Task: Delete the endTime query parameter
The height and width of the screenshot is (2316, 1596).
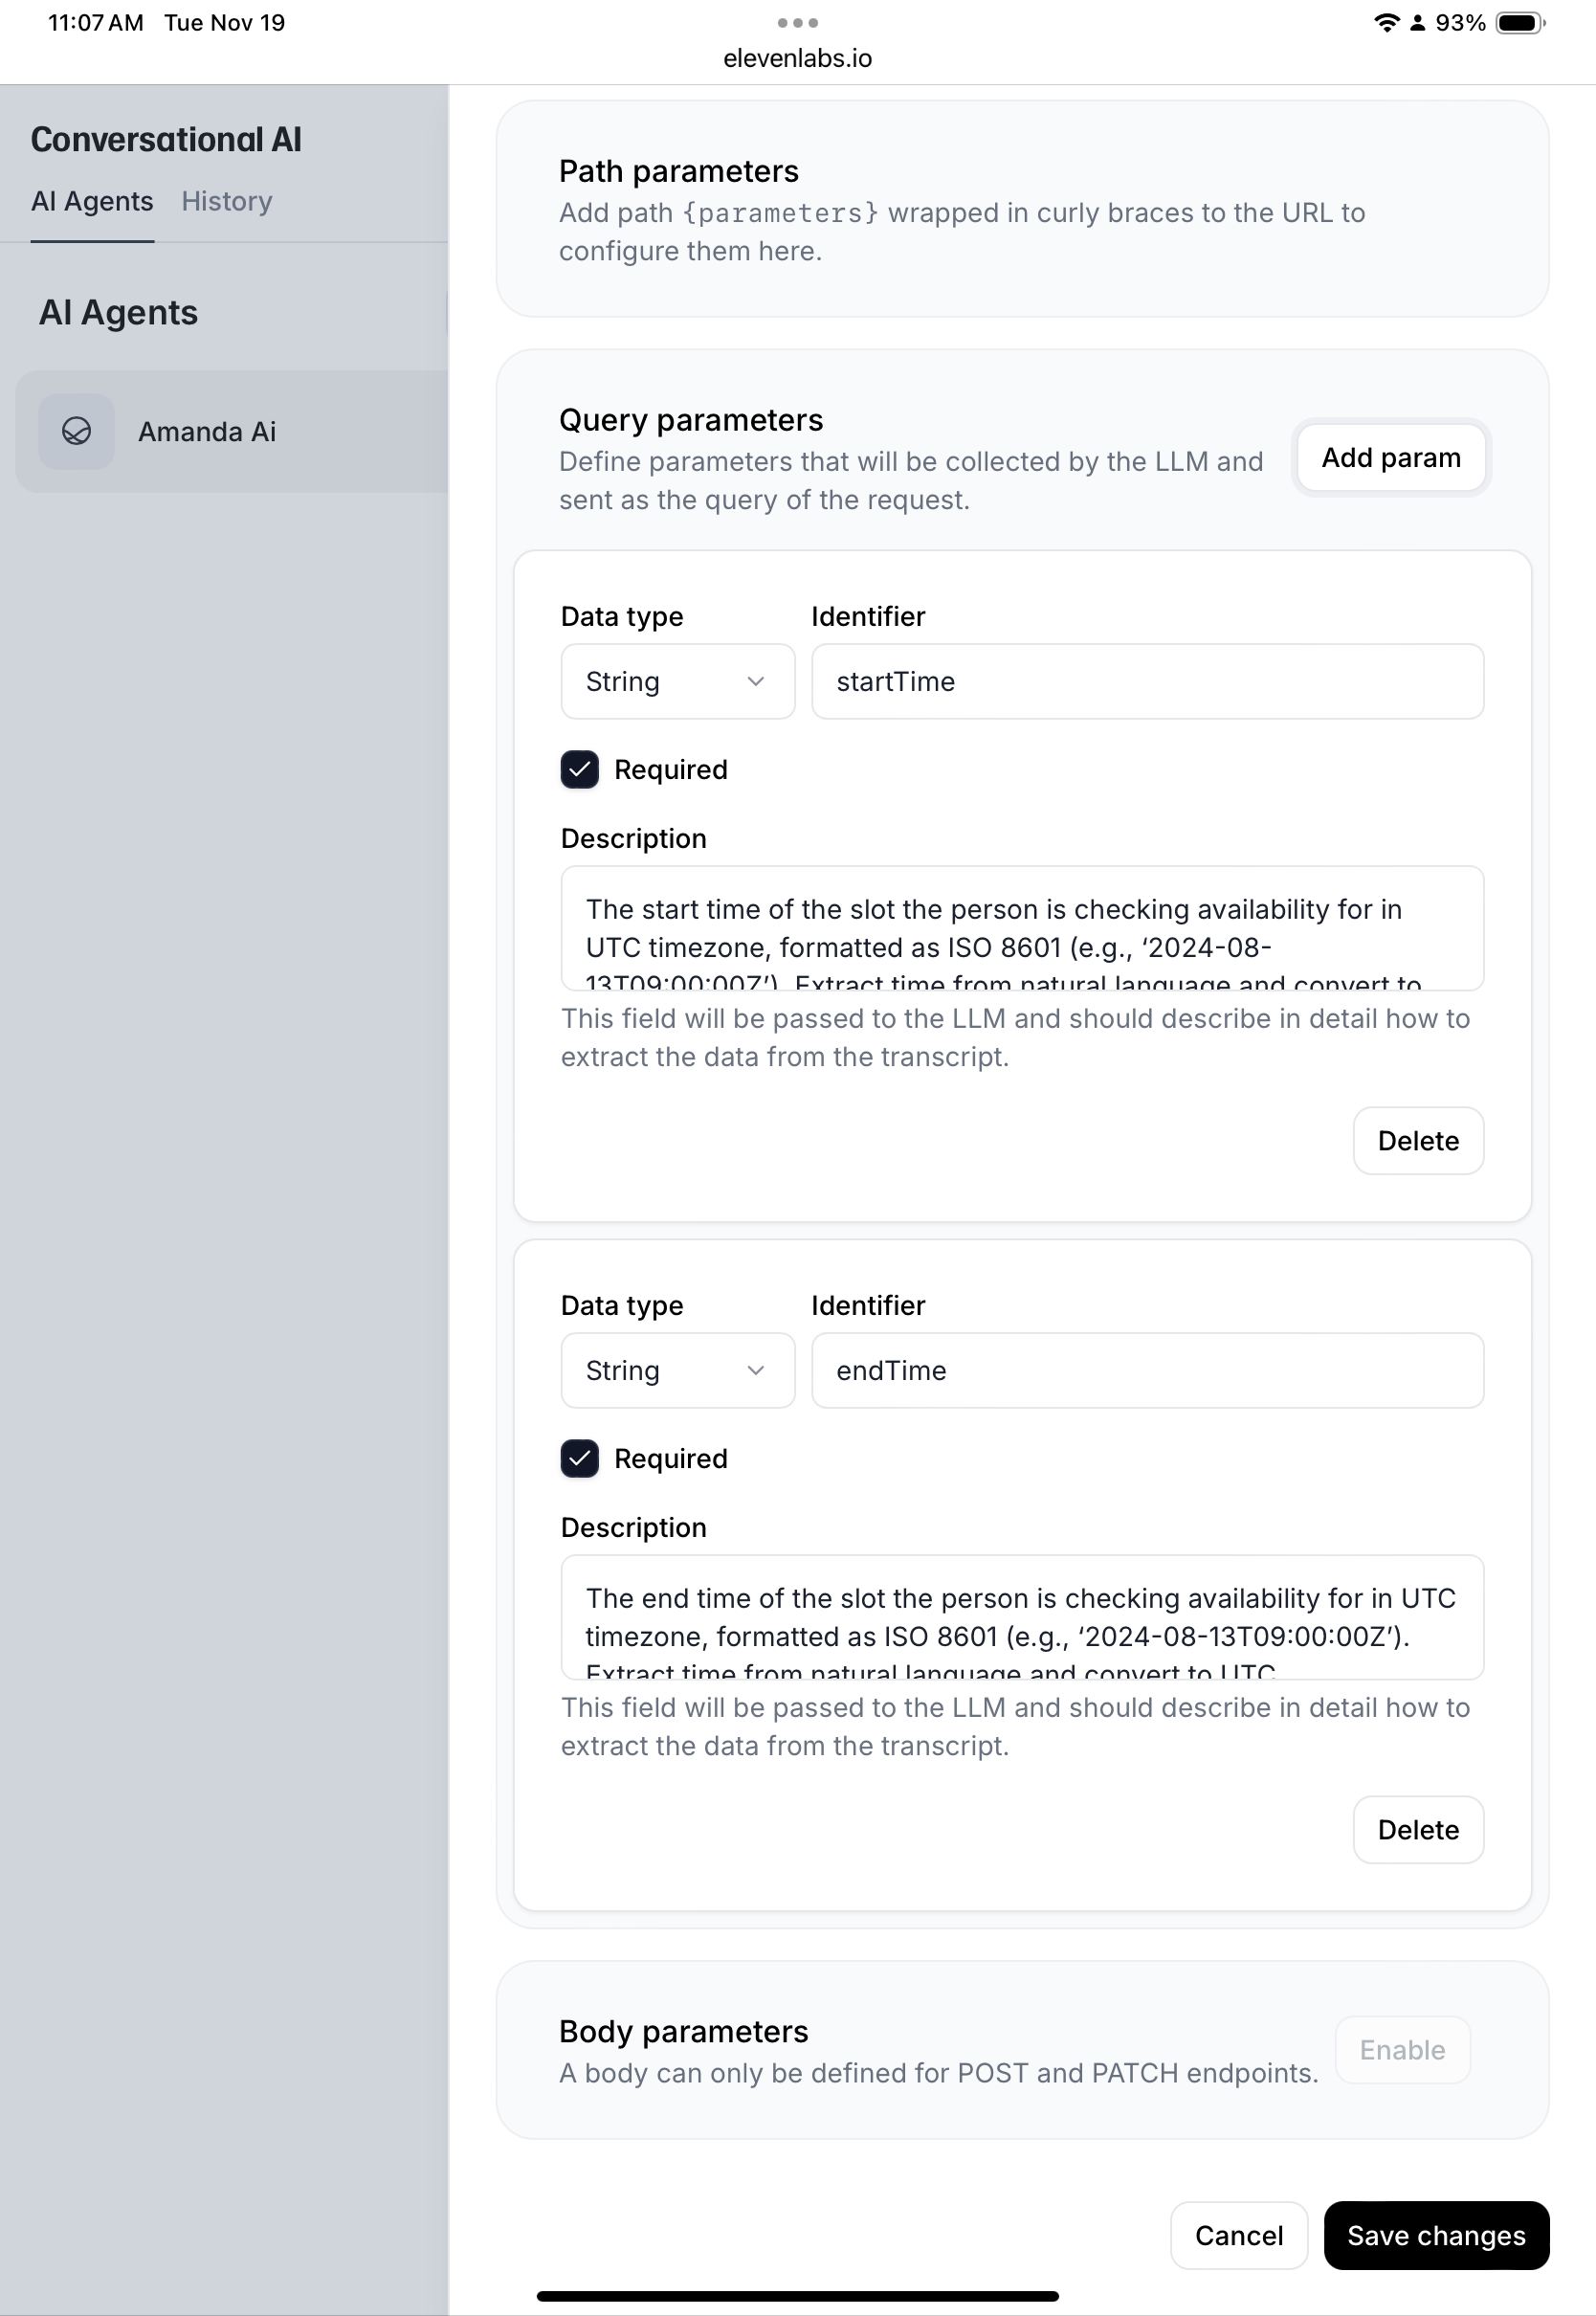Action: (x=1417, y=1829)
